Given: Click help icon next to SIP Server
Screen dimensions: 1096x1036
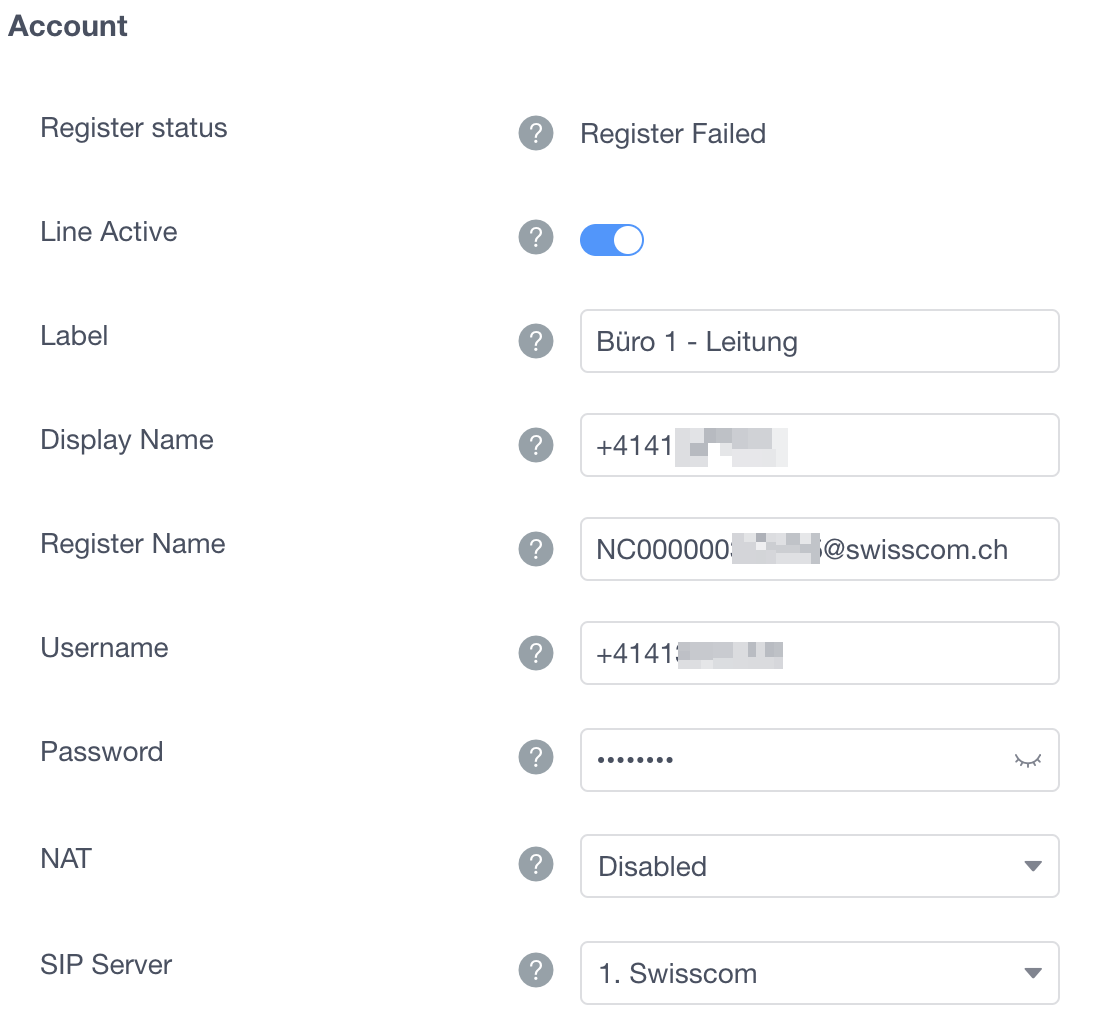Looking at the screenshot, I should (x=536, y=970).
